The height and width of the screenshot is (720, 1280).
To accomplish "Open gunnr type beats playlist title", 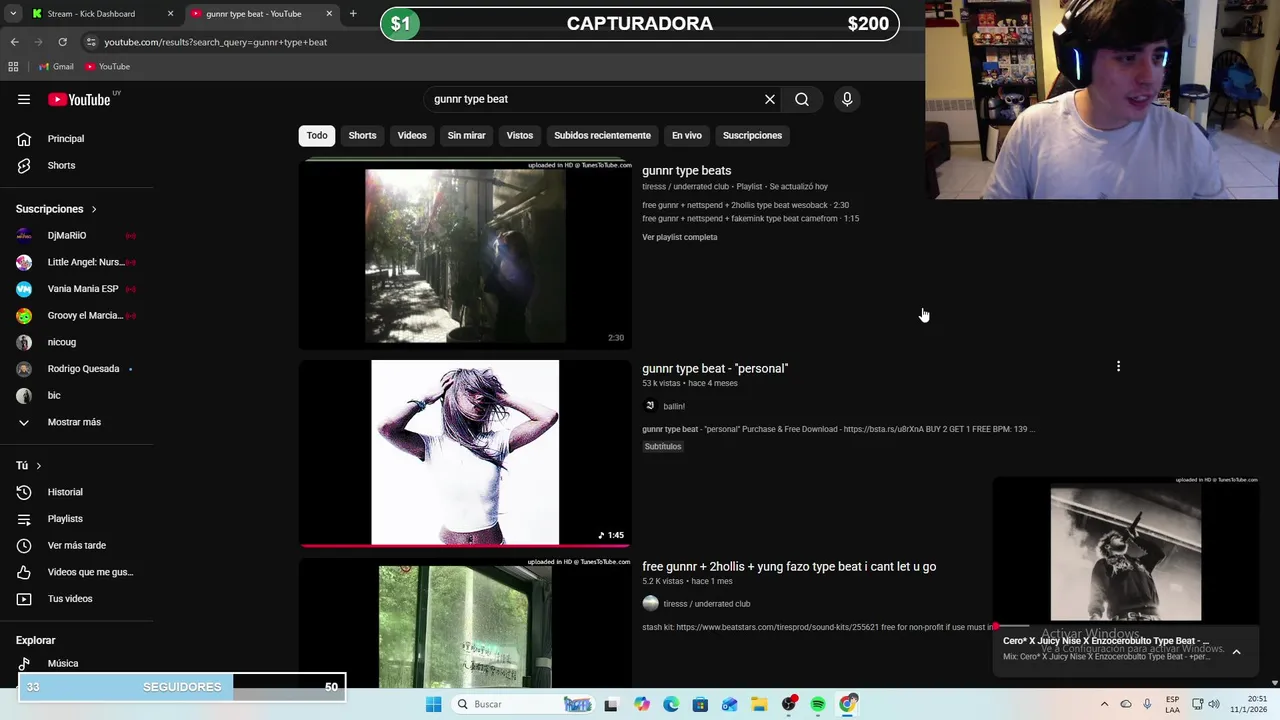I will click(x=686, y=171).
